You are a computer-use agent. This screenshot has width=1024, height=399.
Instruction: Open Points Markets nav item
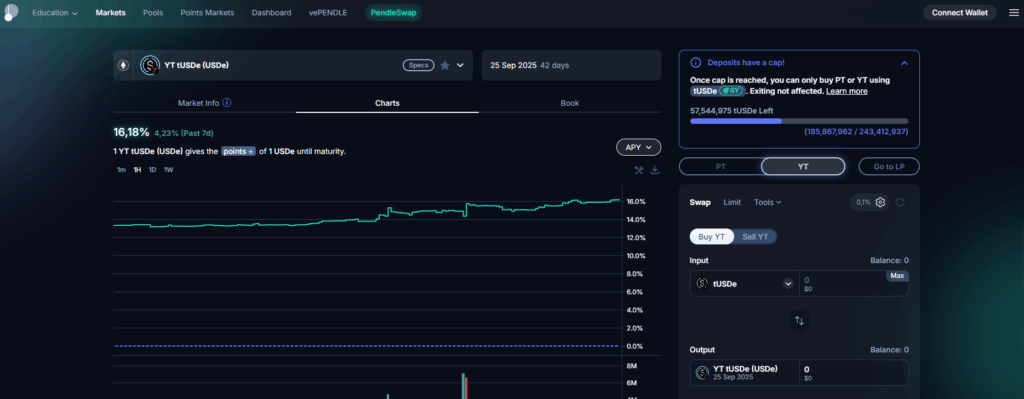coord(207,12)
